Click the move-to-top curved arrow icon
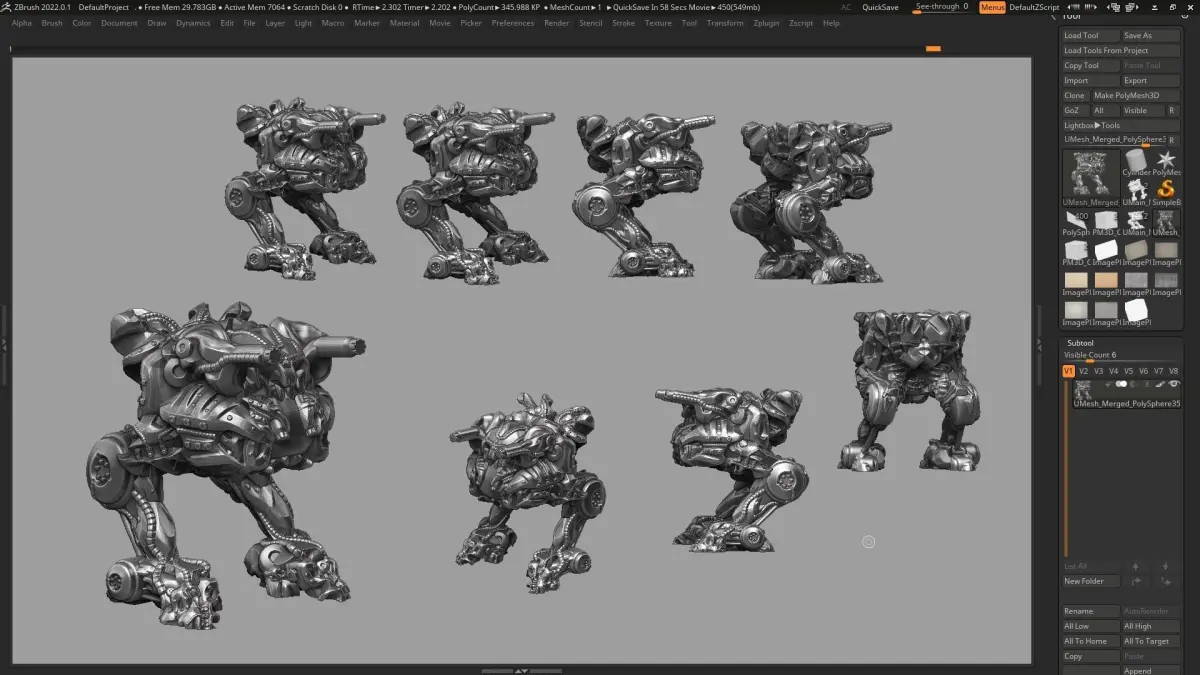 [1136, 581]
